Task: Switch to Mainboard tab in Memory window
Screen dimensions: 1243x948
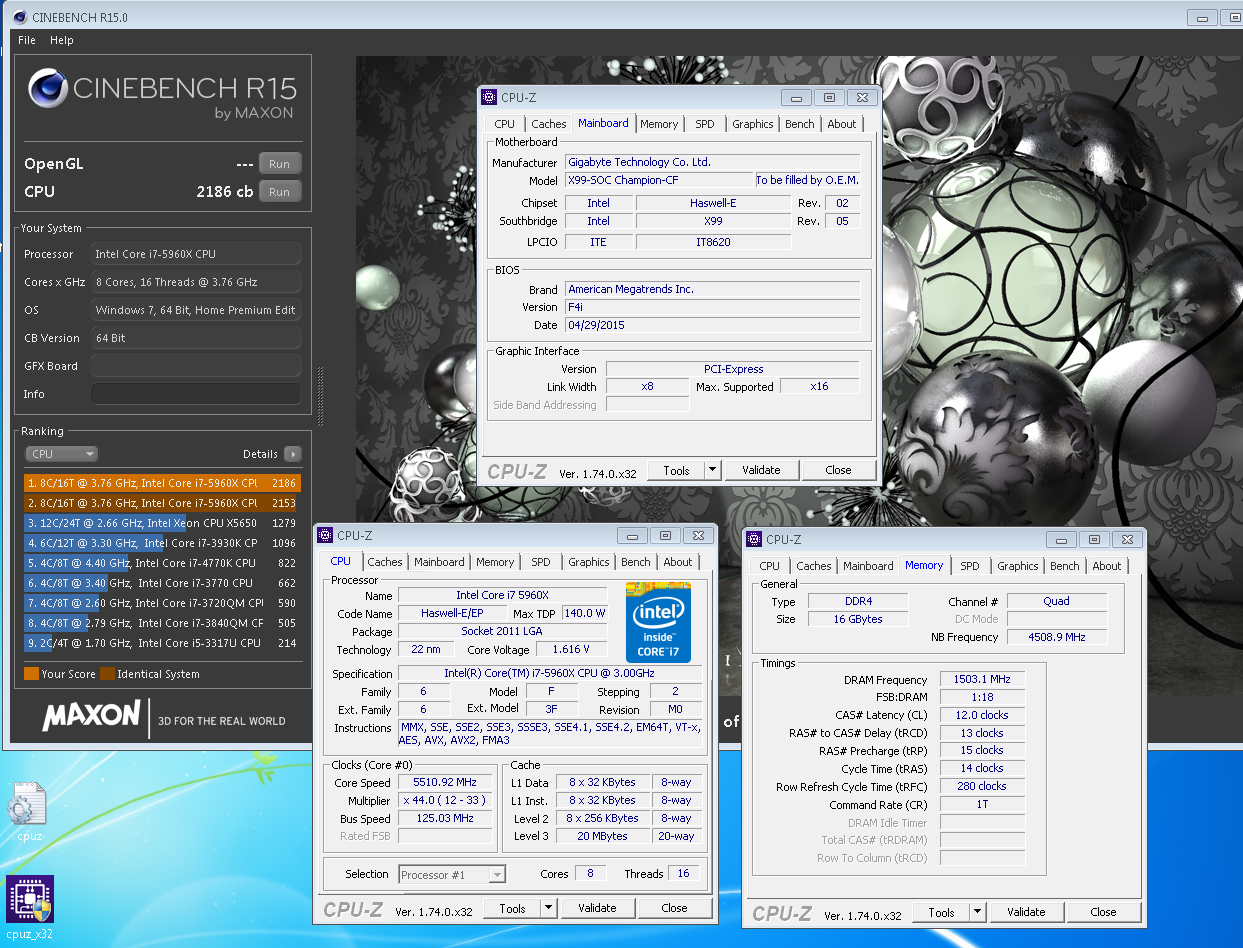Action: tap(868, 566)
